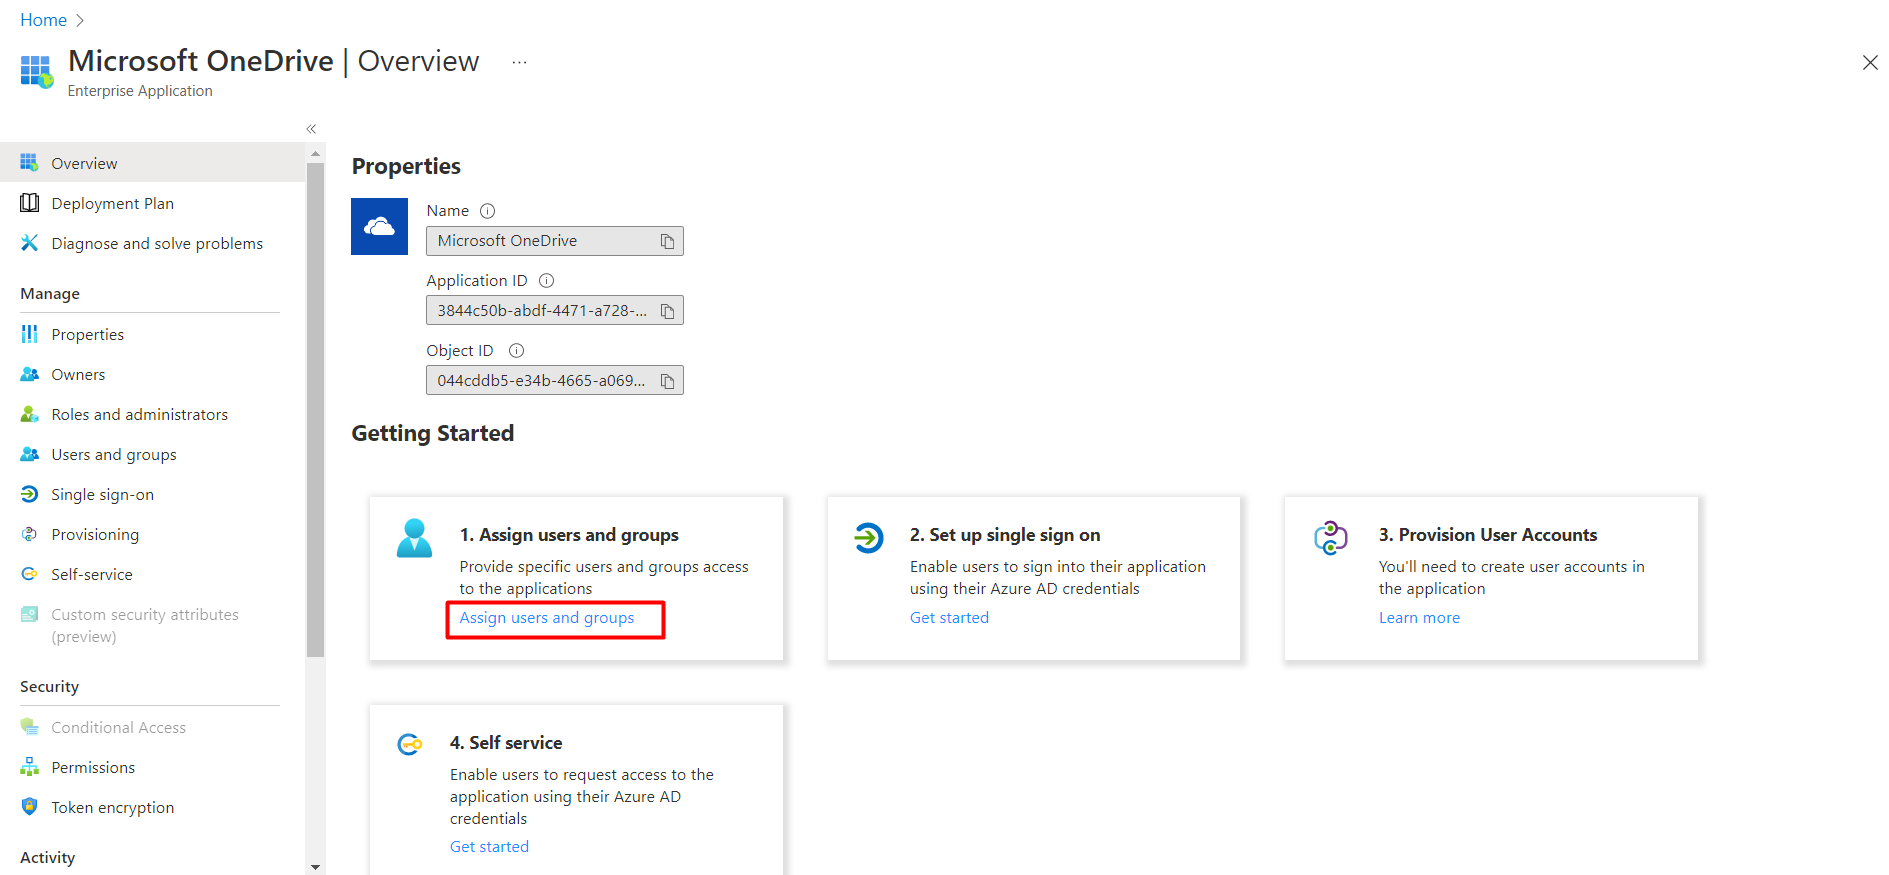Viewport: 1889px width, 875px height.
Task: Click the Properties bars icon in Manage
Action: click(29, 334)
